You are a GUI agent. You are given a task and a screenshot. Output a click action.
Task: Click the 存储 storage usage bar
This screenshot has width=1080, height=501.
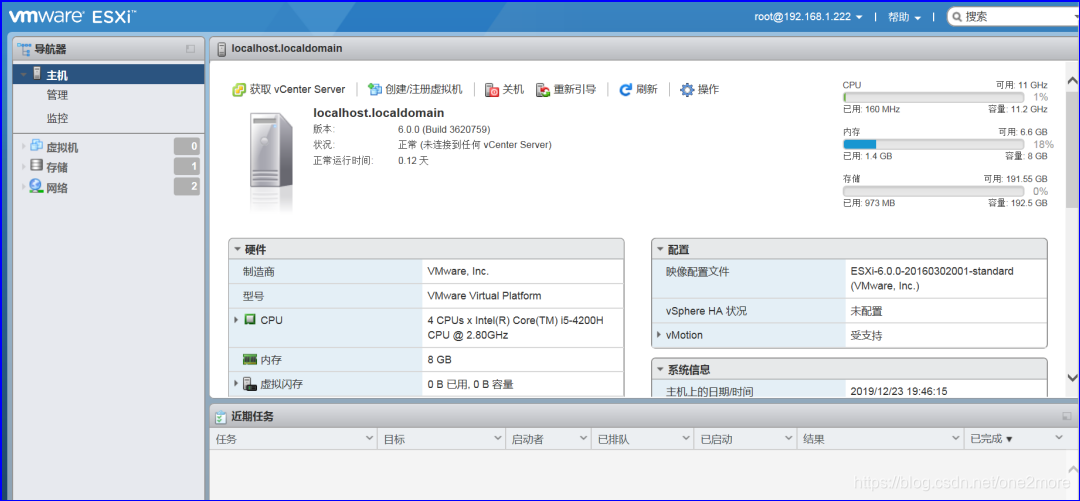click(933, 191)
